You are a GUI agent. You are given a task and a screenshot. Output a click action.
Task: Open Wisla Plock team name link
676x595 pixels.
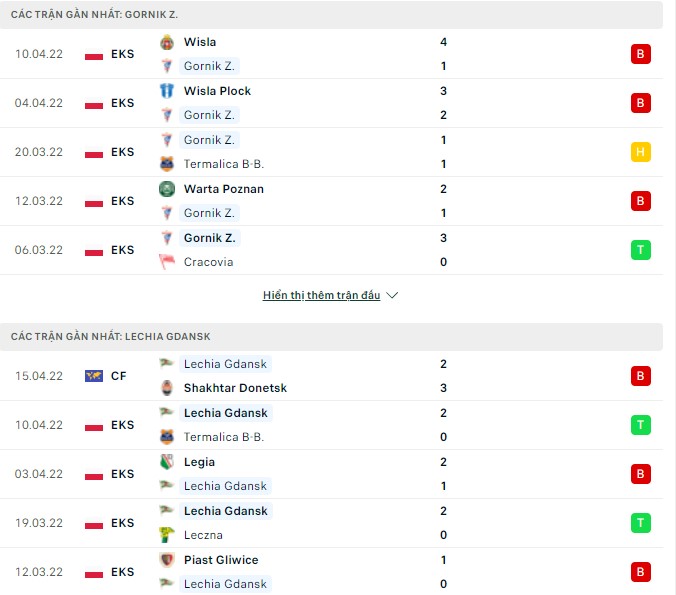[217, 91]
